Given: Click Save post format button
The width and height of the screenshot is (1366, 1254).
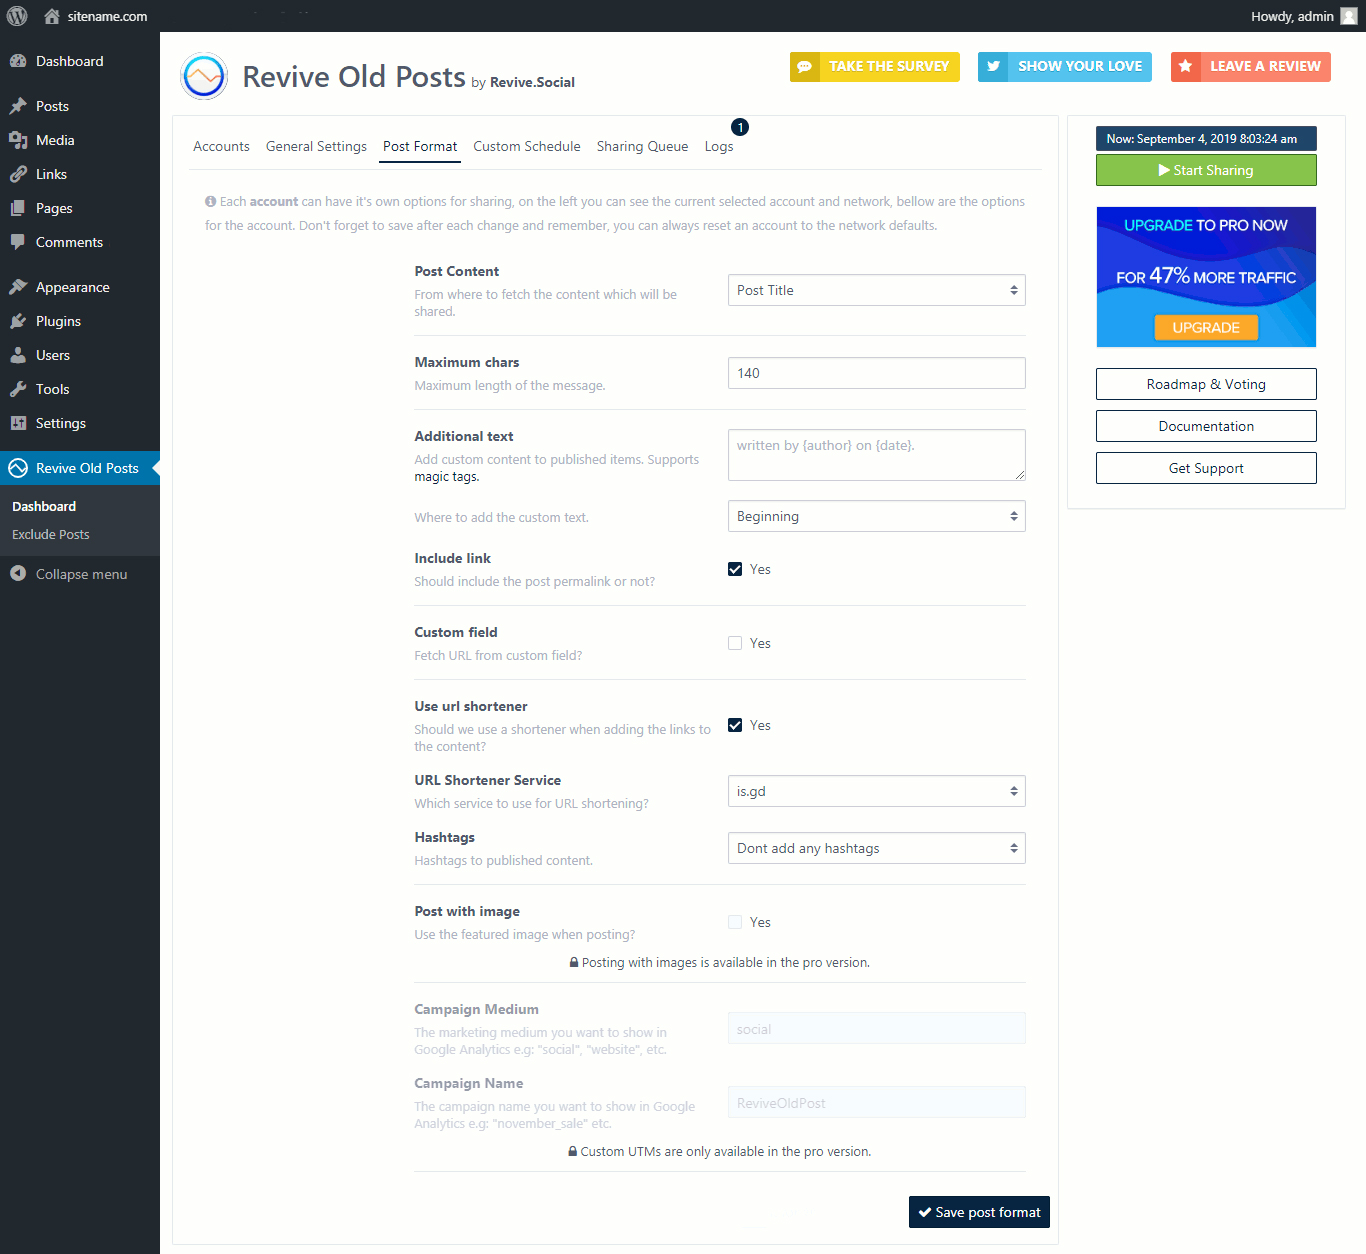Looking at the screenshot, I should tap(979, 1212).
